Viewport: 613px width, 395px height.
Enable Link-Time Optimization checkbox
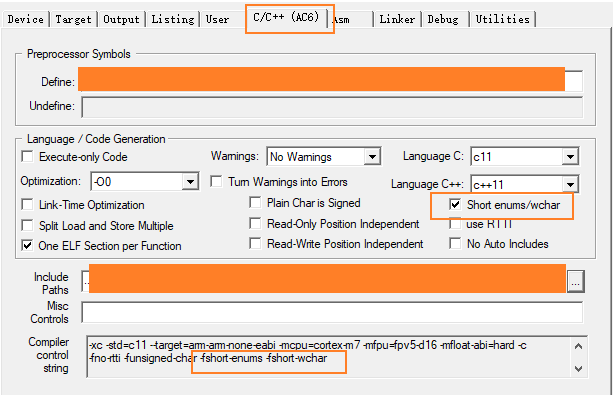point(27,205)
